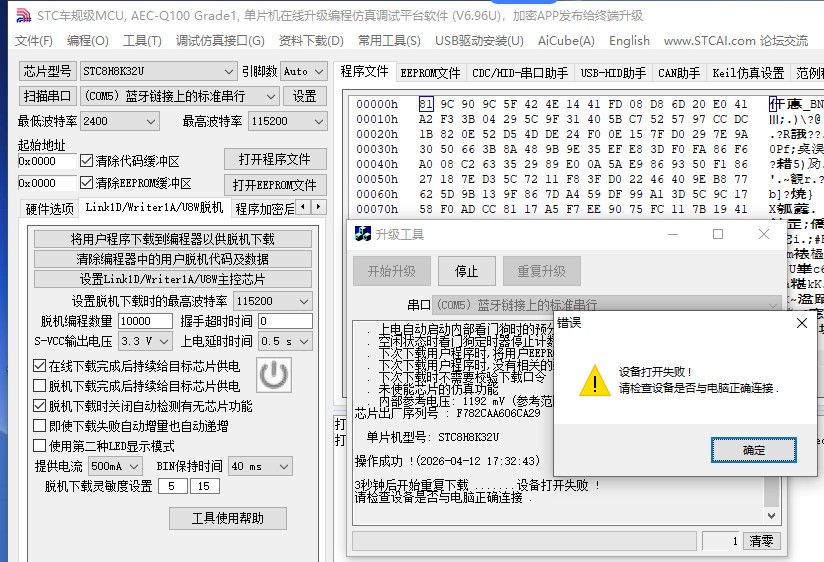Viewport: 824px width, 562px height.
Task: Switch to 程序加密后 tab
Action: [264, 209]
